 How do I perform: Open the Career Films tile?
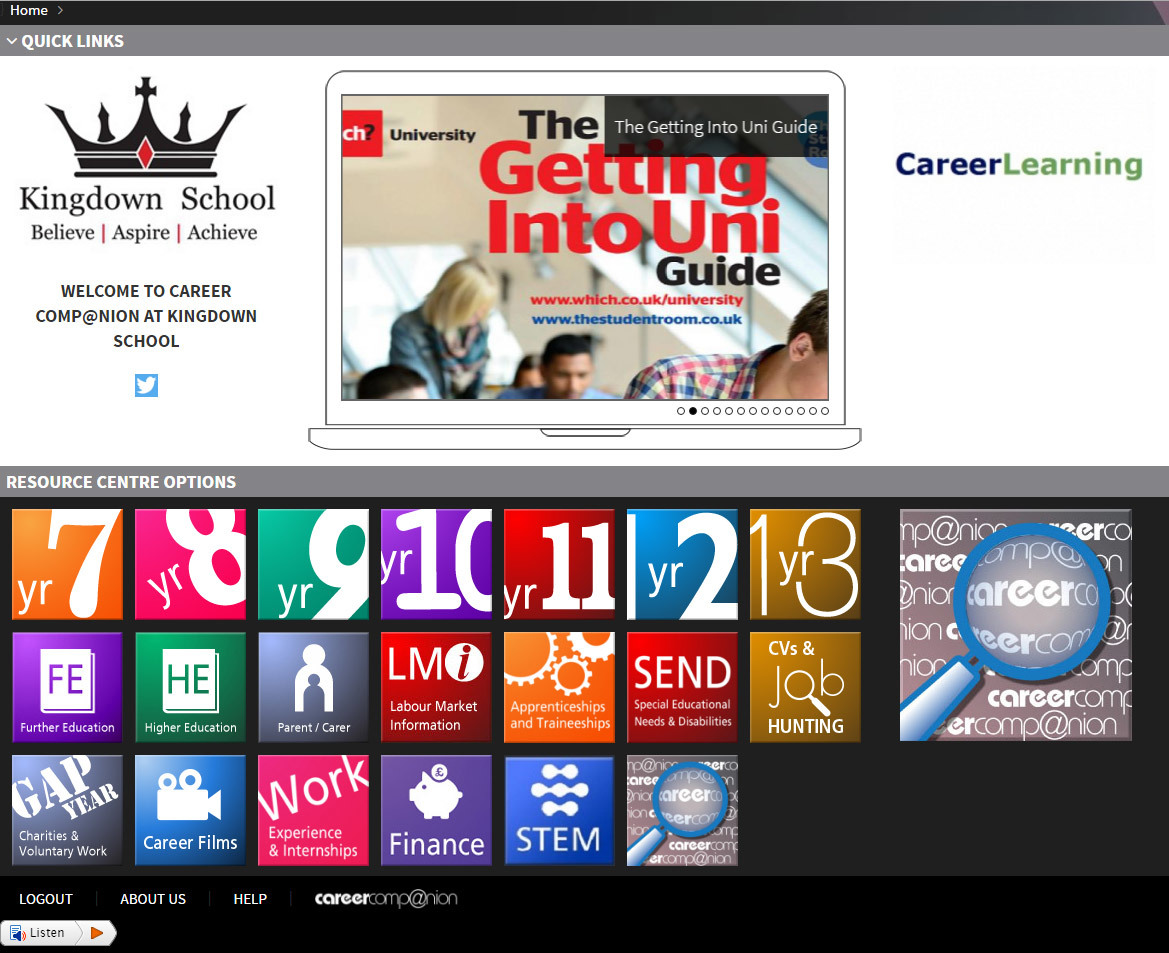coord(190,811)
